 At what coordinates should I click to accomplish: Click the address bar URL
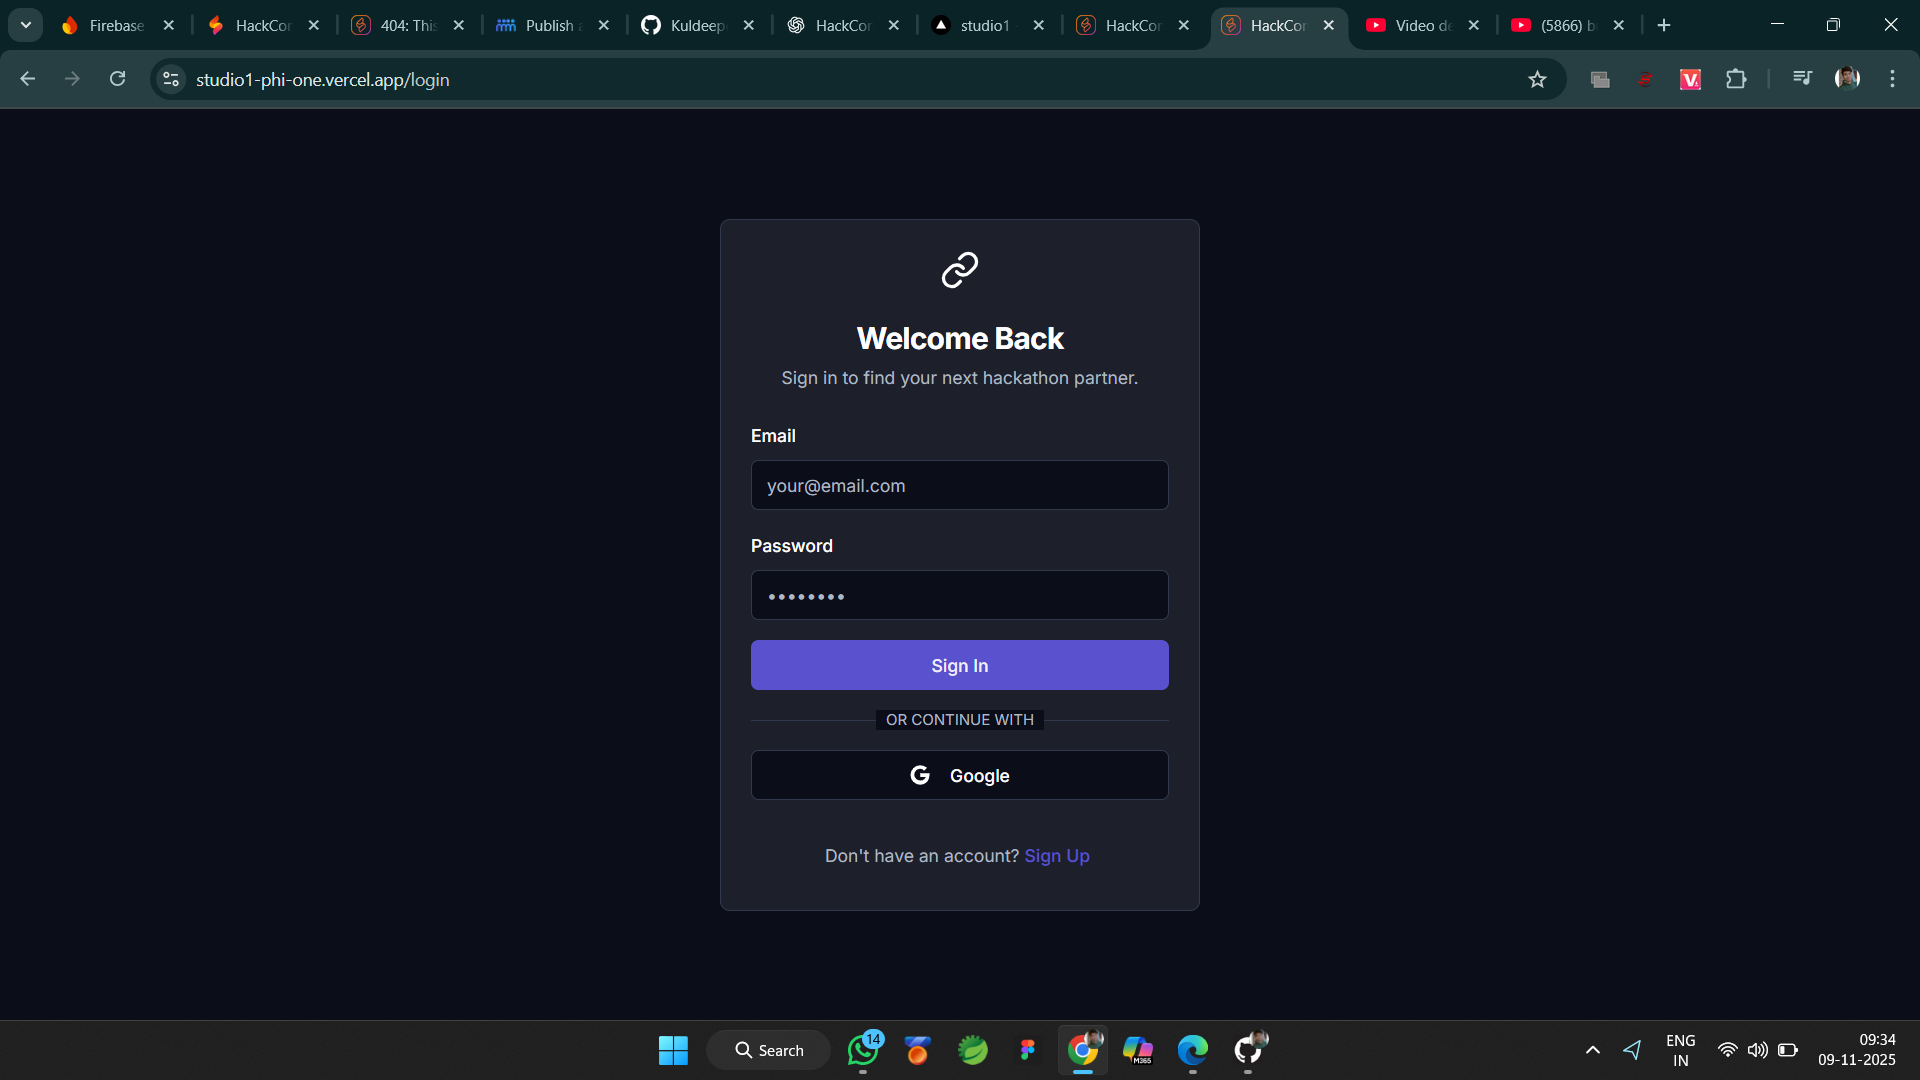322,79
